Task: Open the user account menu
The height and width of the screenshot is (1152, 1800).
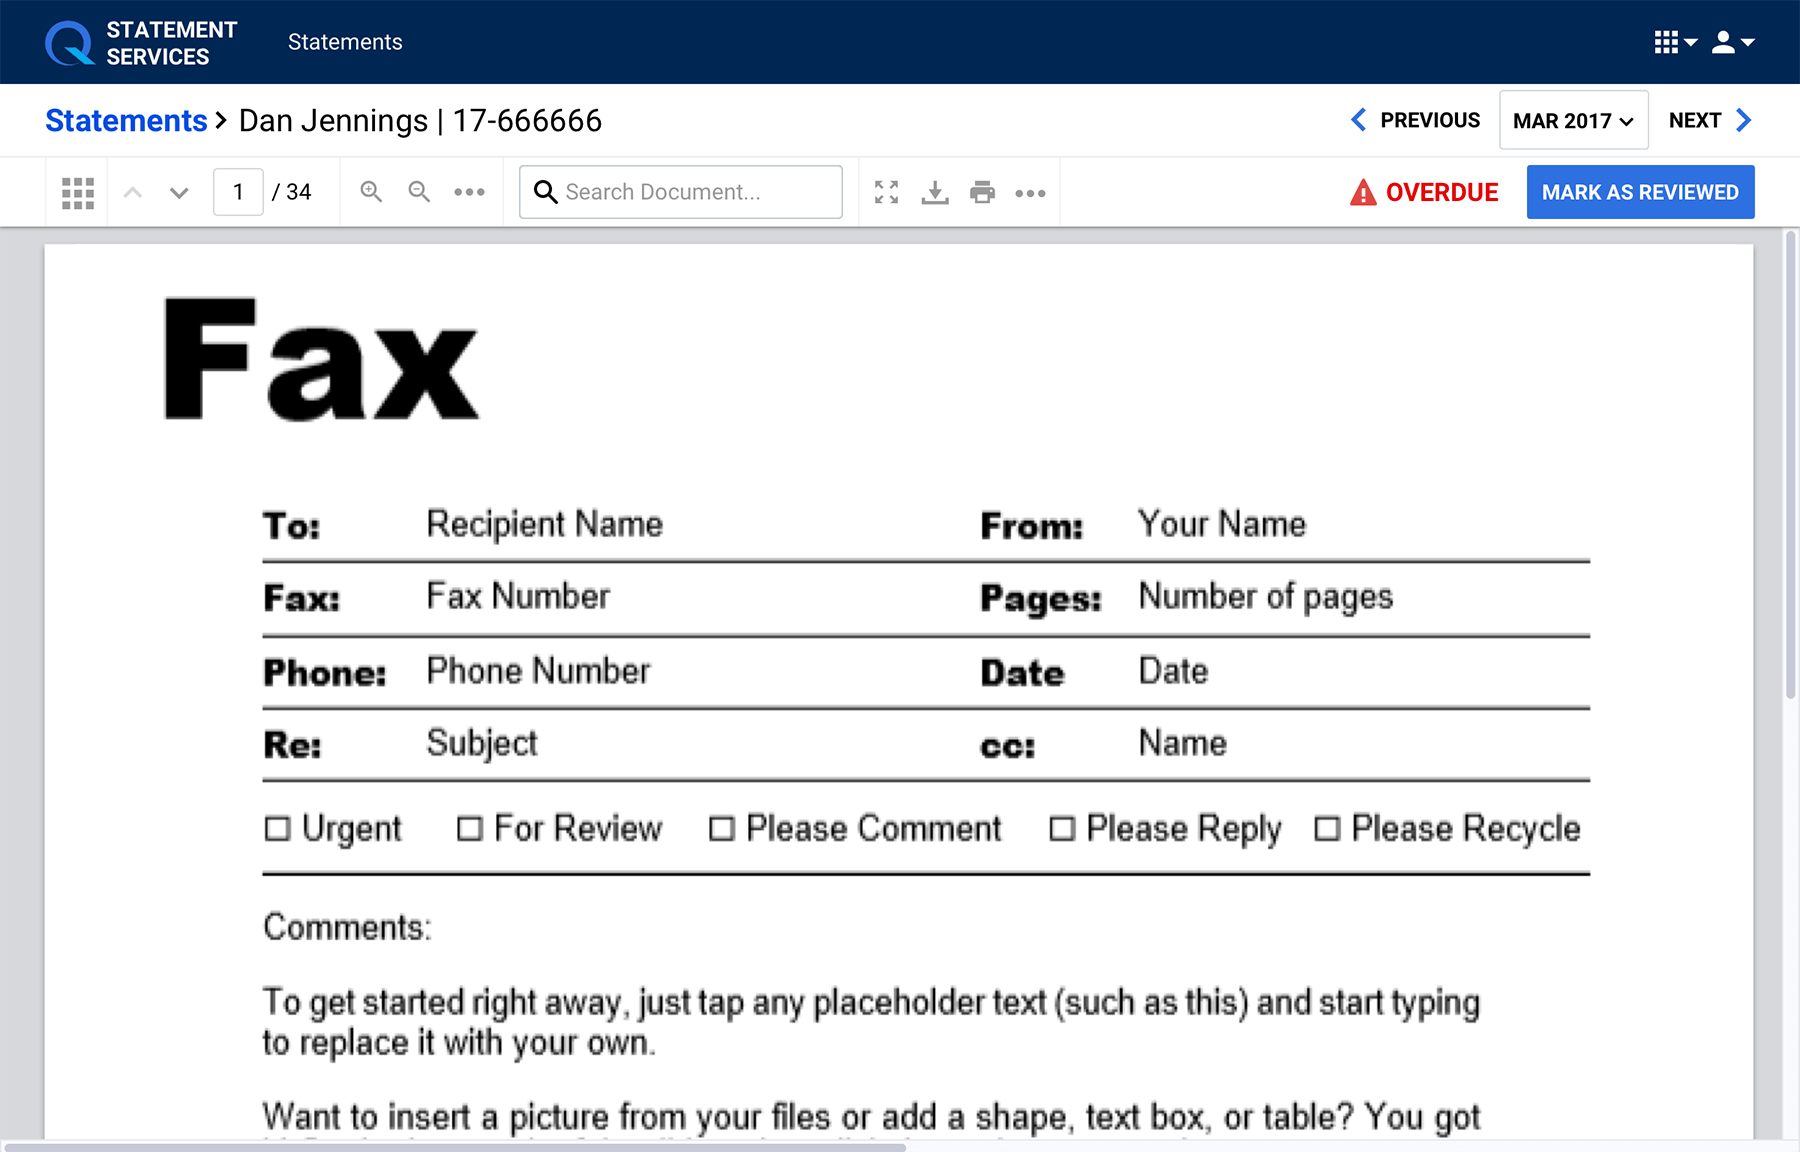Action: pos(1733,42)
